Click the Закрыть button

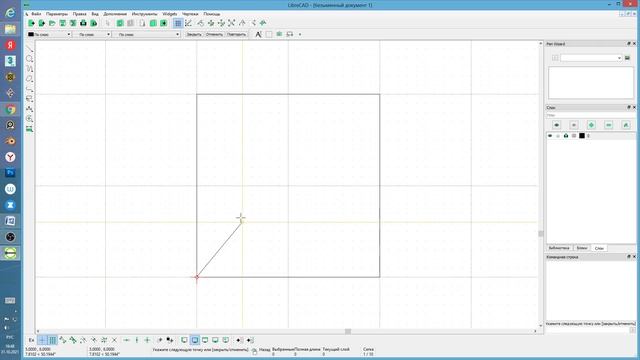click(x=194, y=35)
